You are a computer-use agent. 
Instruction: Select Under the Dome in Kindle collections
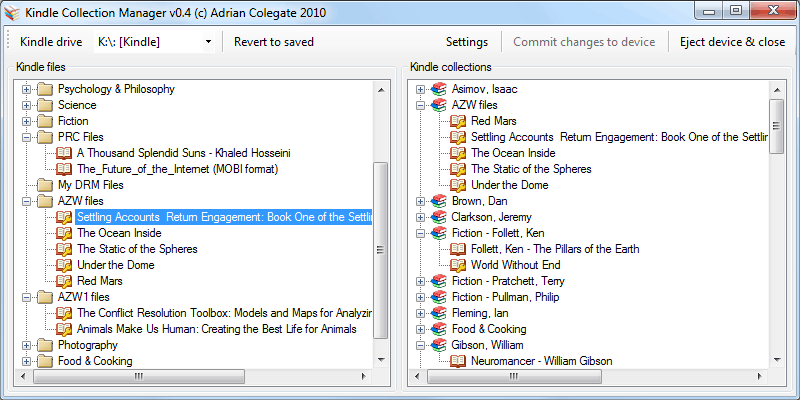[509, 185]
